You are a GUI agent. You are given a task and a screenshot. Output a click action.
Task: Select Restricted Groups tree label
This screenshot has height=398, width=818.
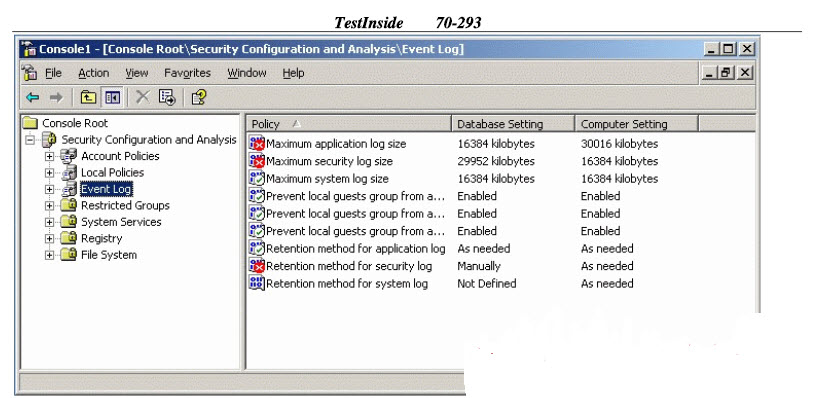coord(125,205)
